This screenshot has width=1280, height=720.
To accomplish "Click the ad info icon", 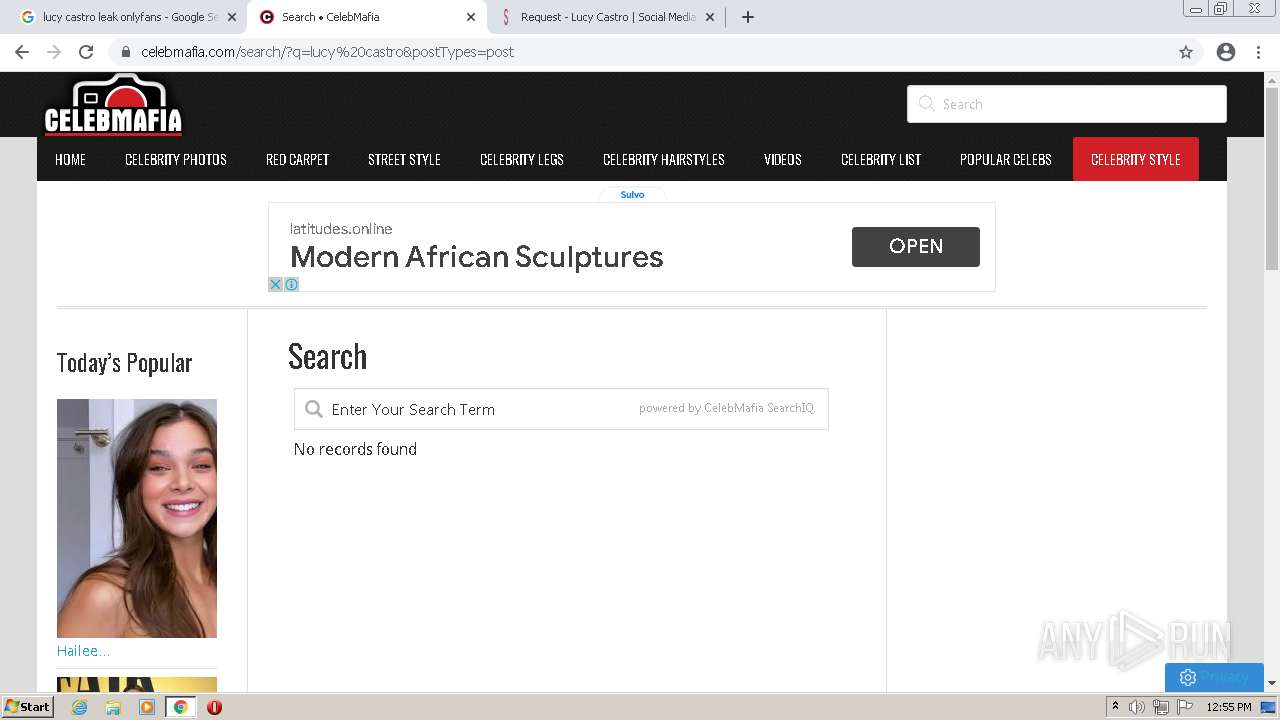I will 291,284.
